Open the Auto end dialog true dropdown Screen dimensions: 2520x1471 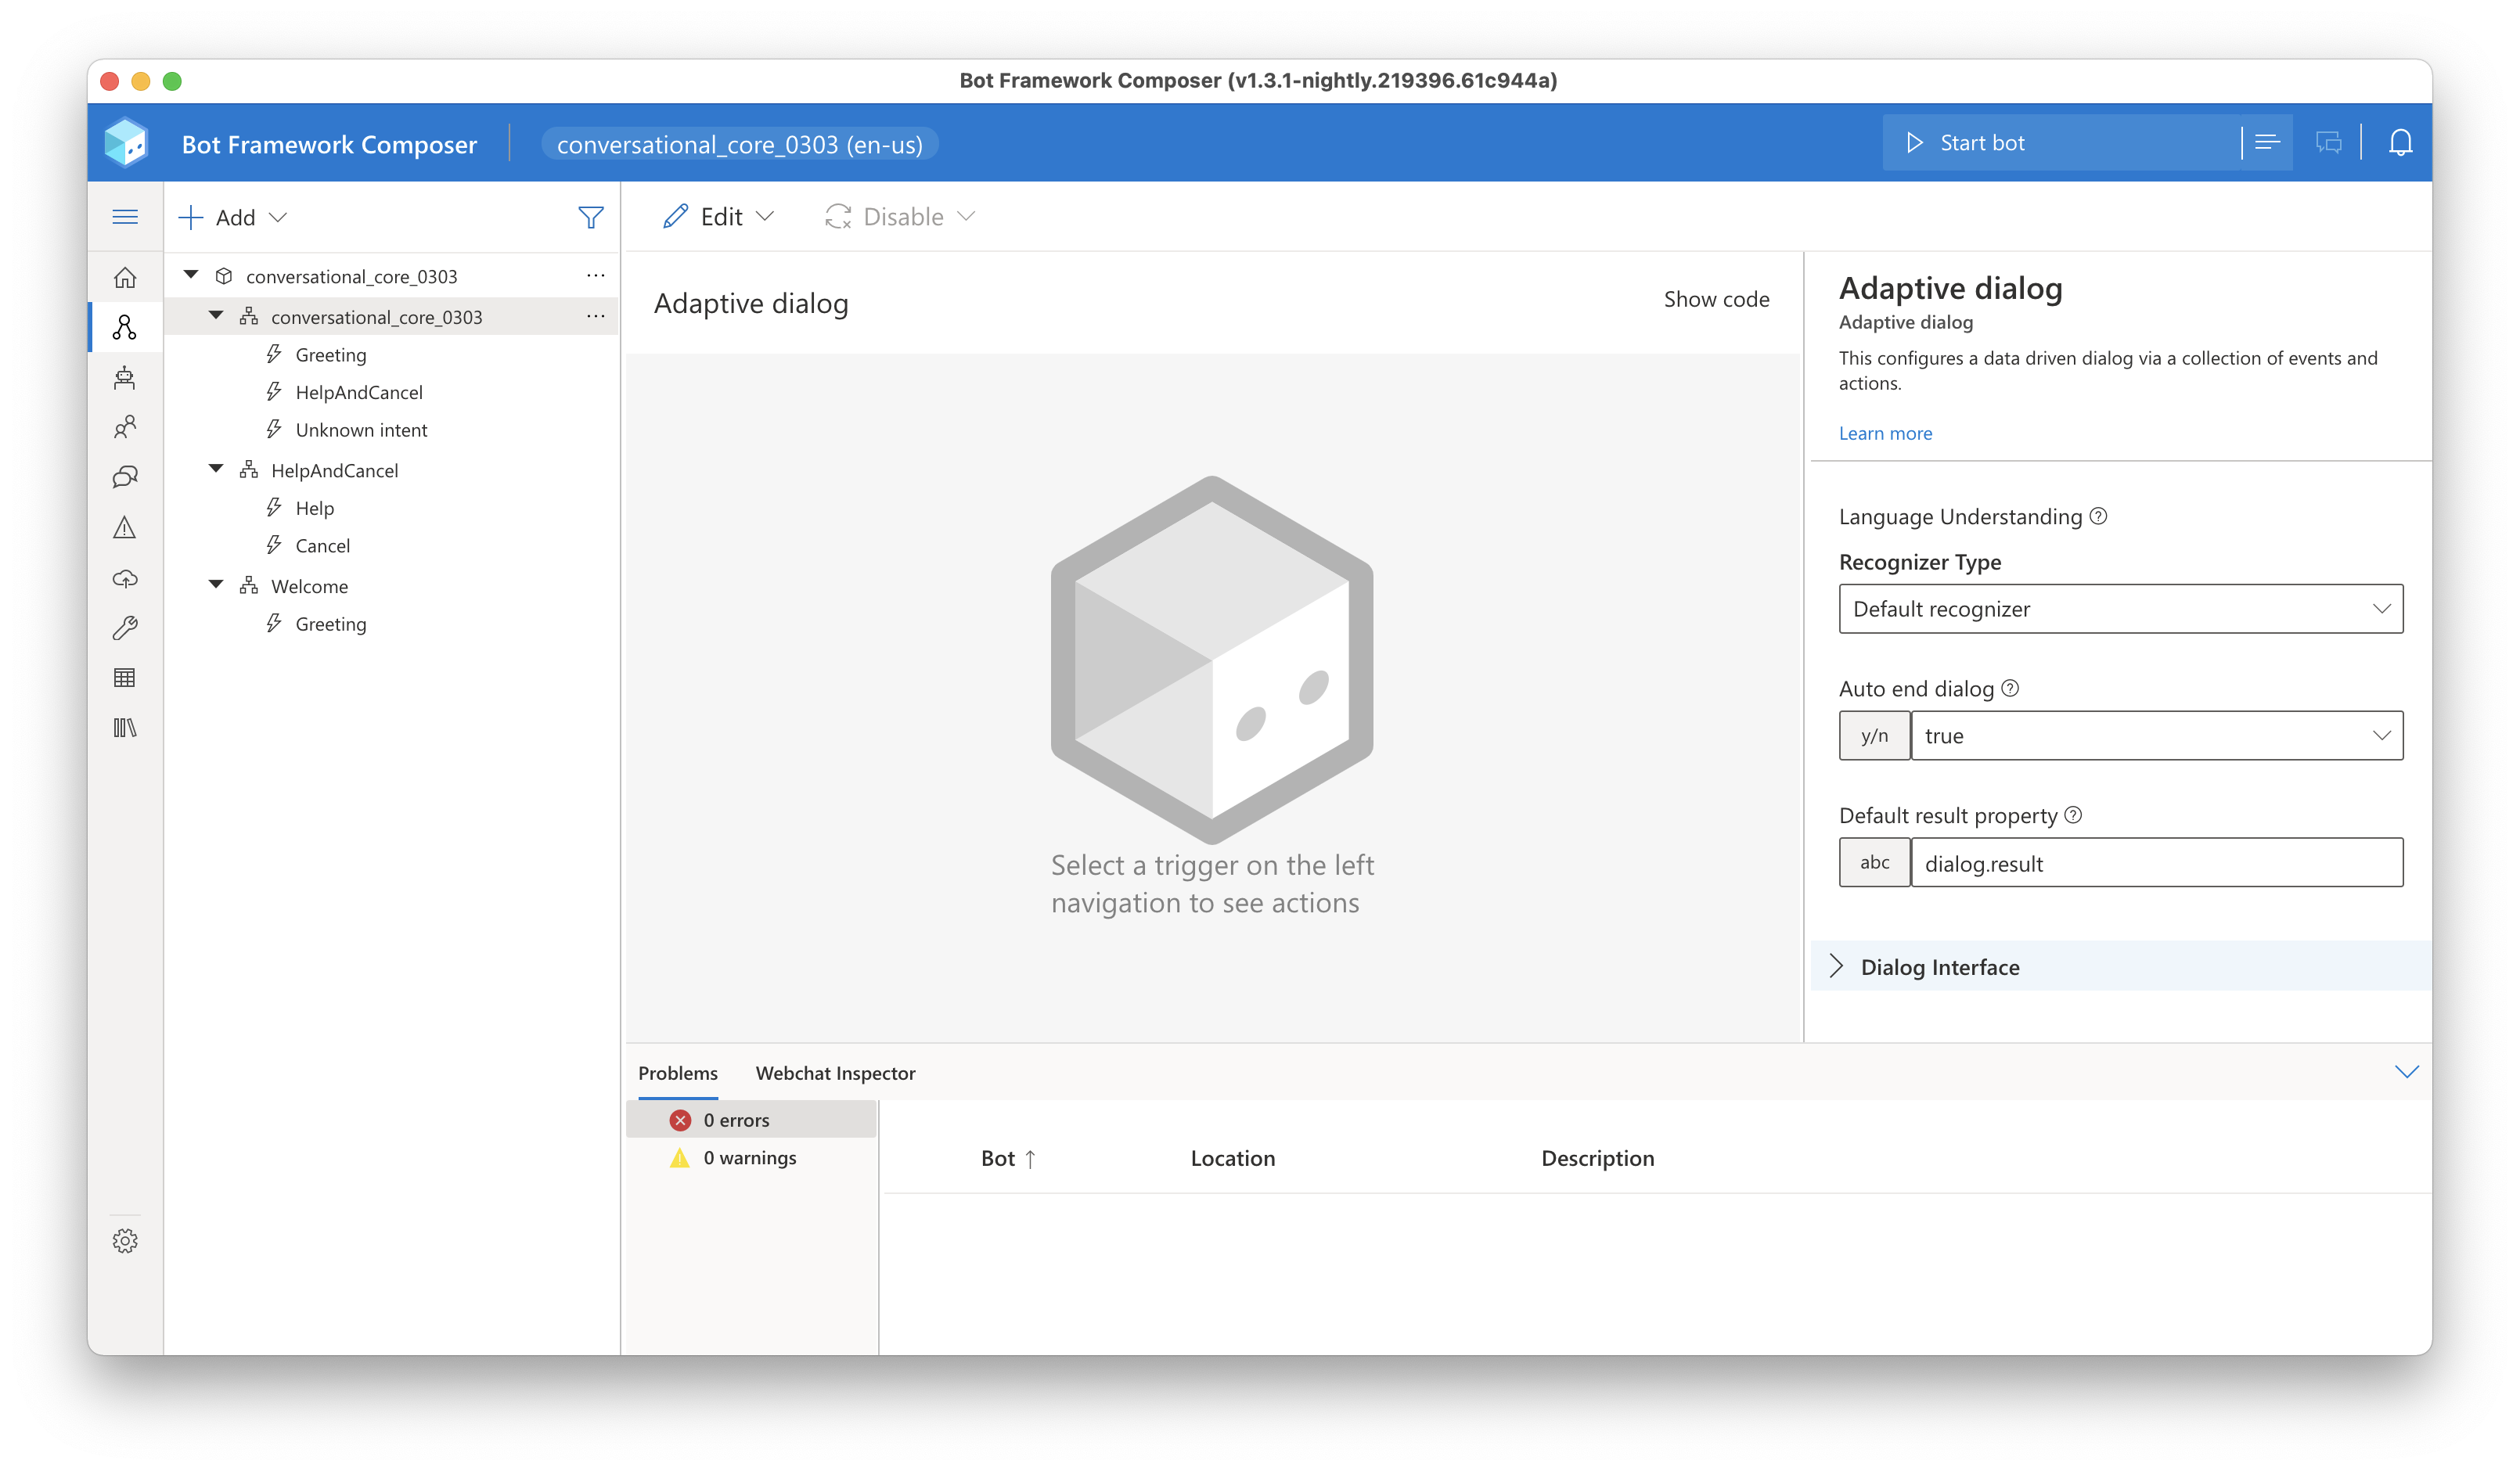pyautogui.click(x=2156, y=735)
